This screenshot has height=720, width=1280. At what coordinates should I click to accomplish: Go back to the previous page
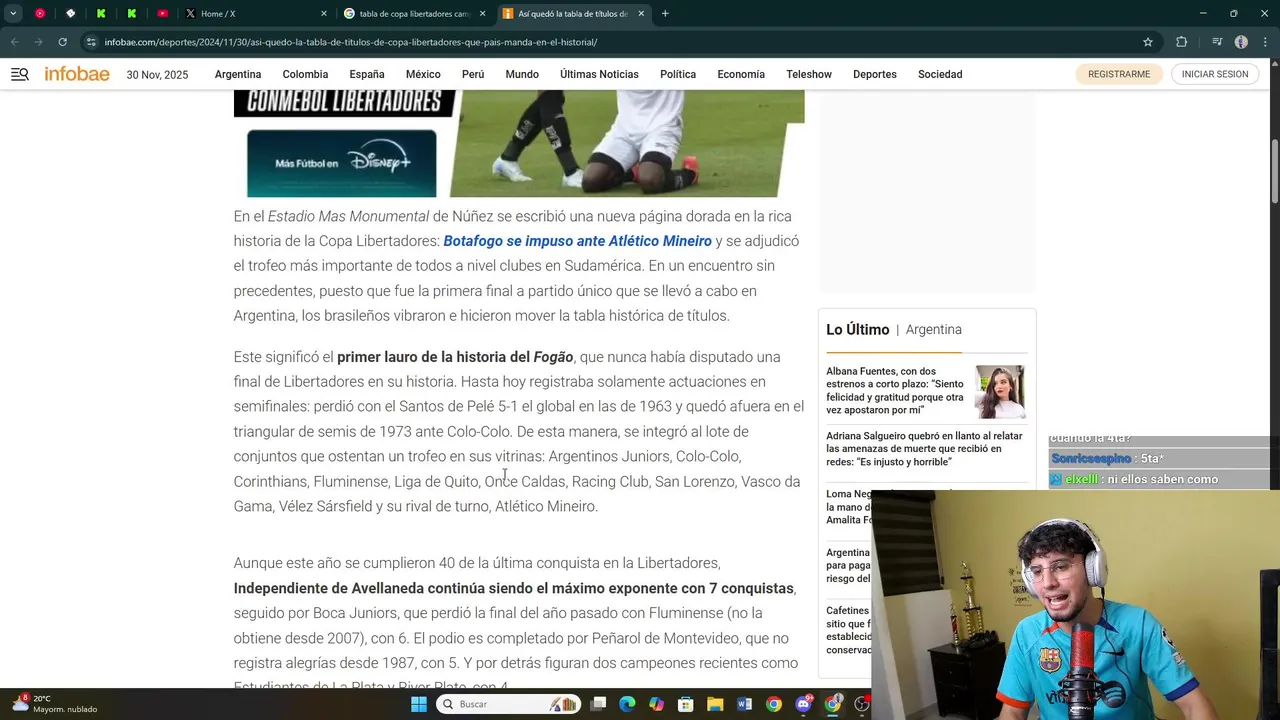tap(14, 42)
